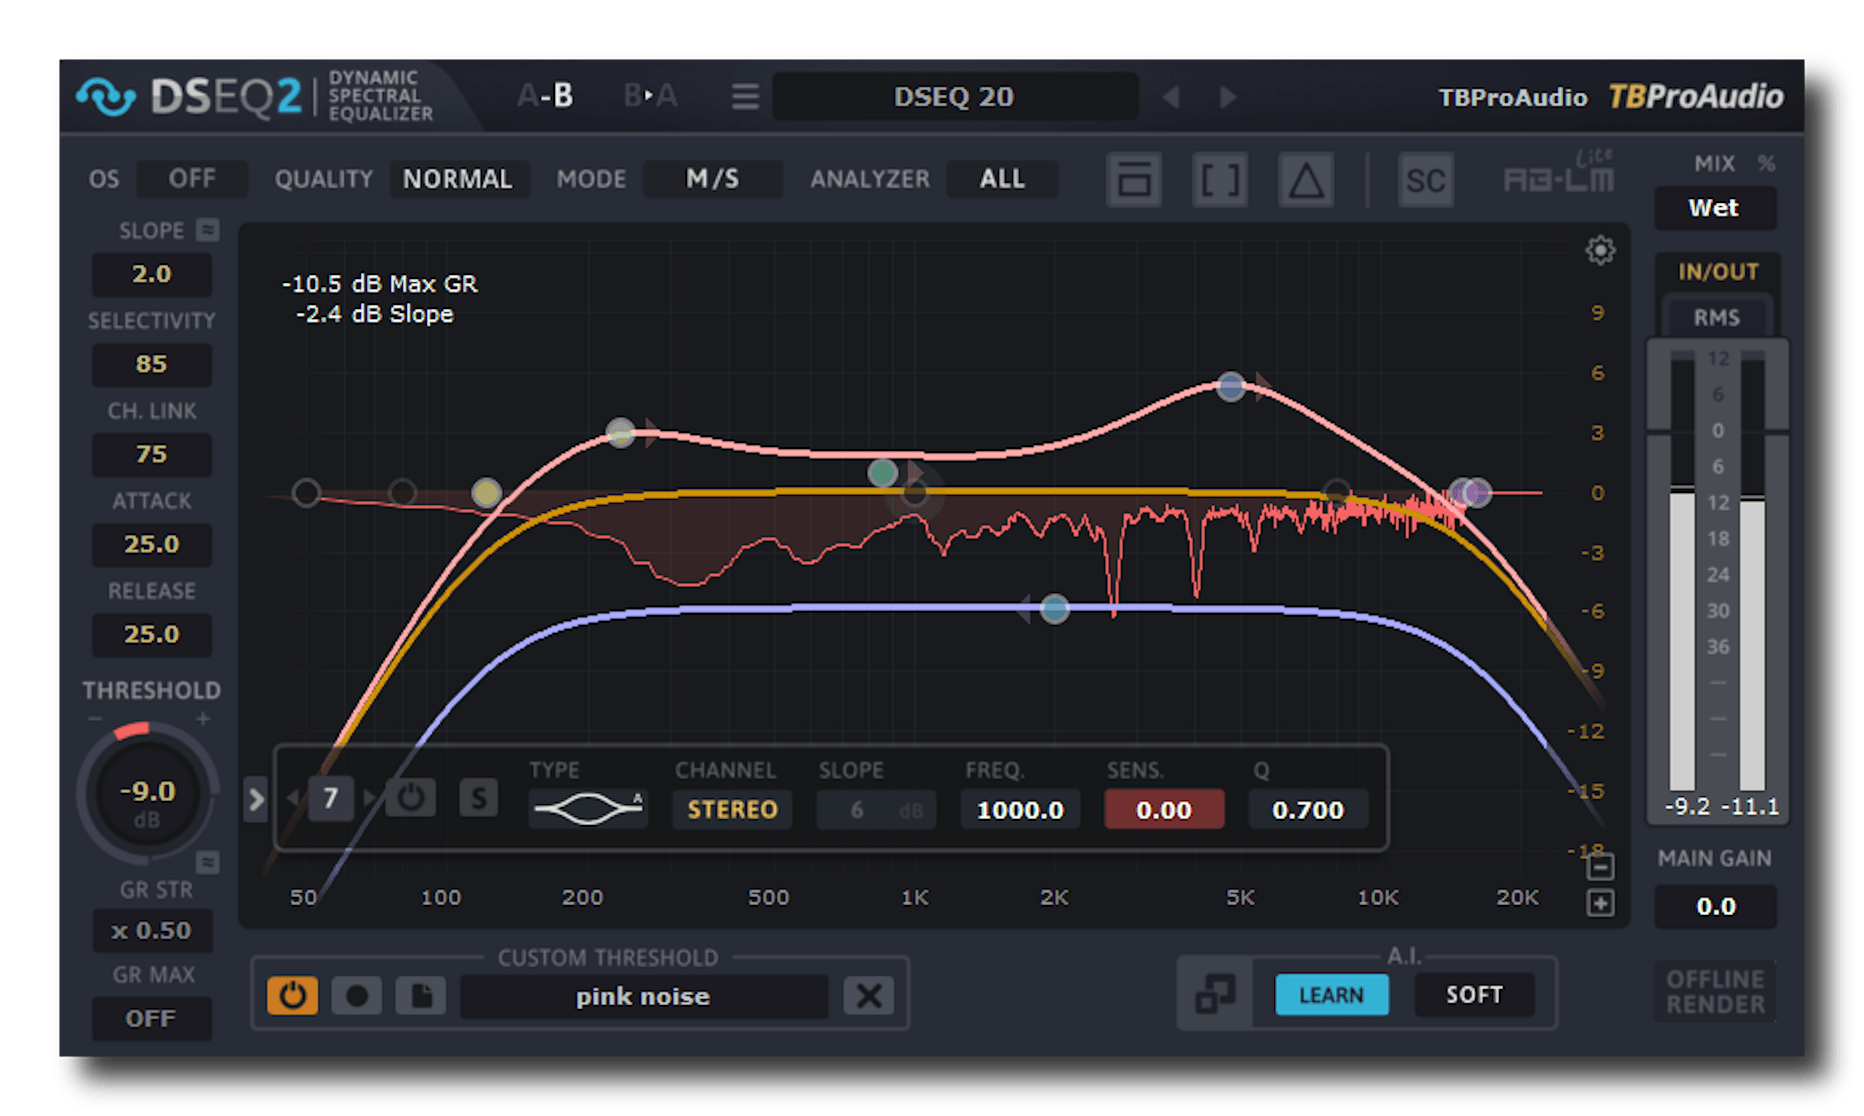Viewport: 1864px width, 1116px height.
Task: Open the ANALYZER ALL dropdown
Action: point(1002,179)
